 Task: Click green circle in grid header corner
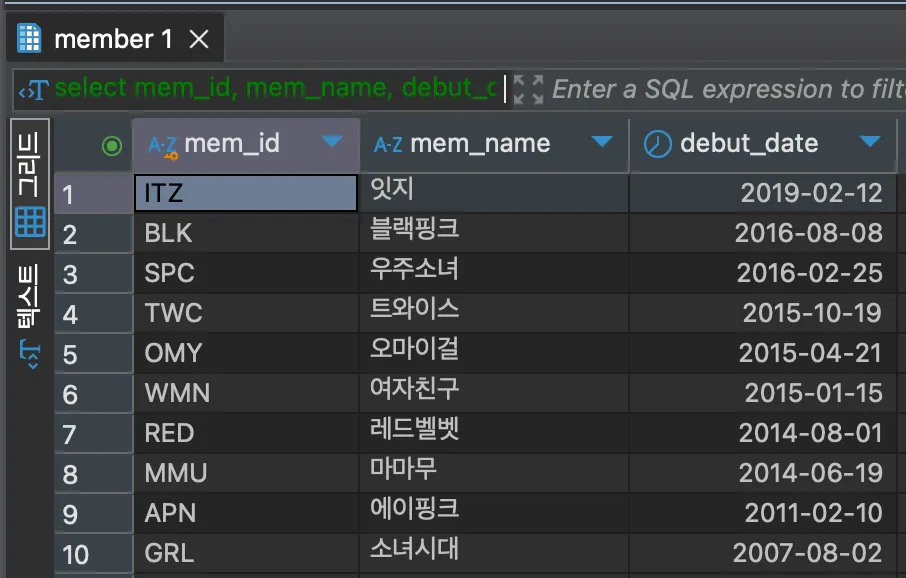[112, 146]
